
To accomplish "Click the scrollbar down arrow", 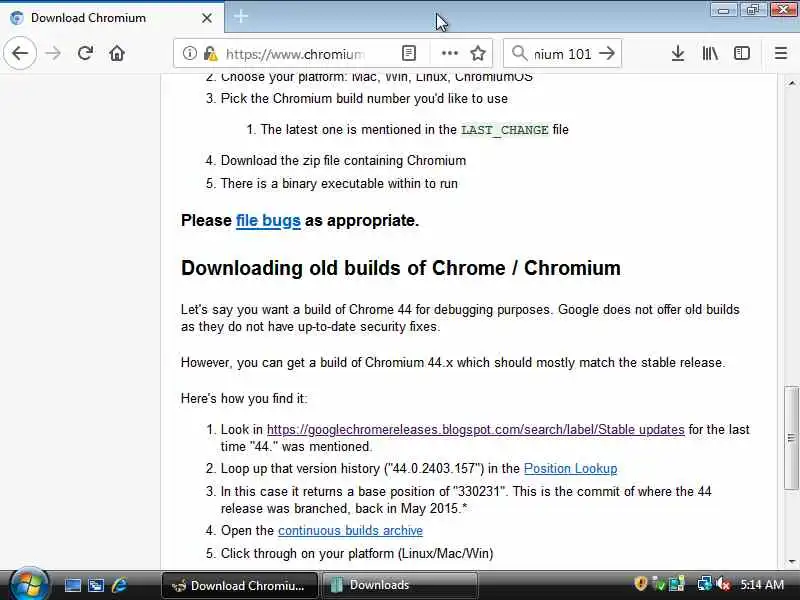I will point(791,562).
